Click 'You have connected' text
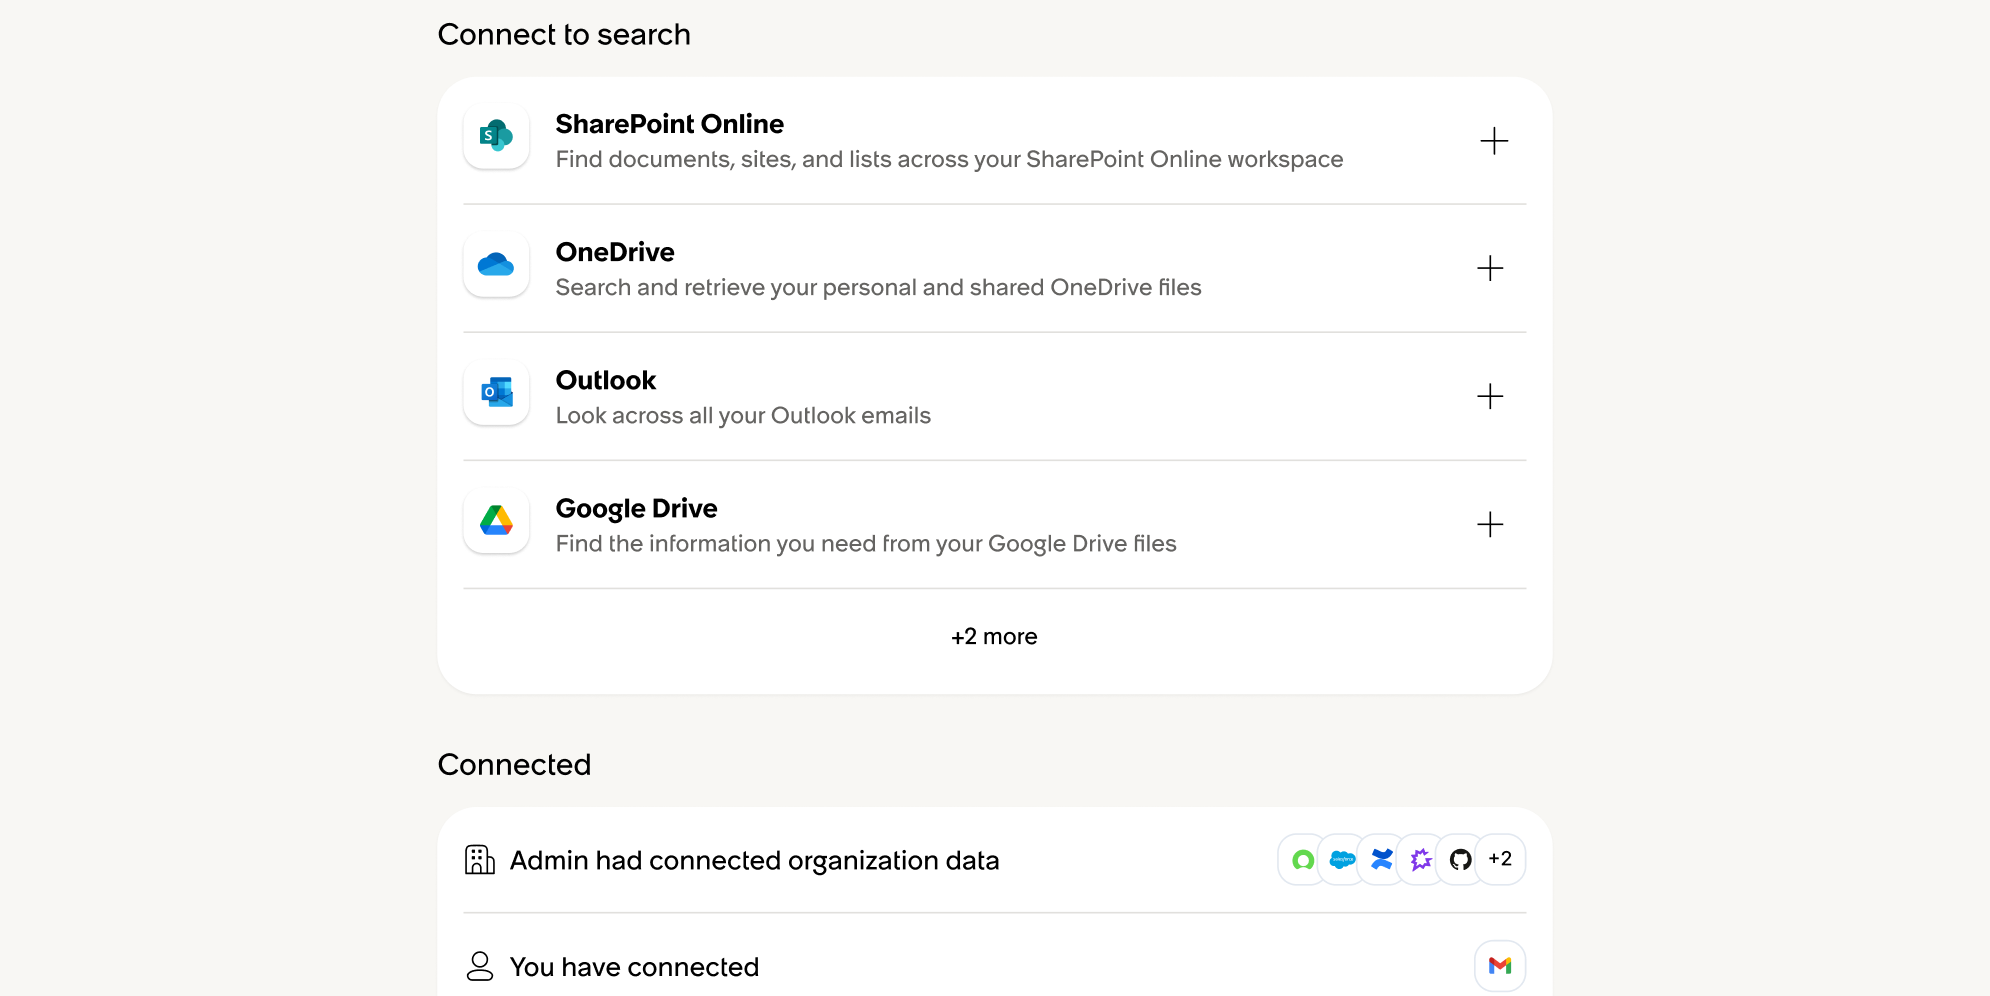The image size is (1990, 996). click(x=635, y=967)
